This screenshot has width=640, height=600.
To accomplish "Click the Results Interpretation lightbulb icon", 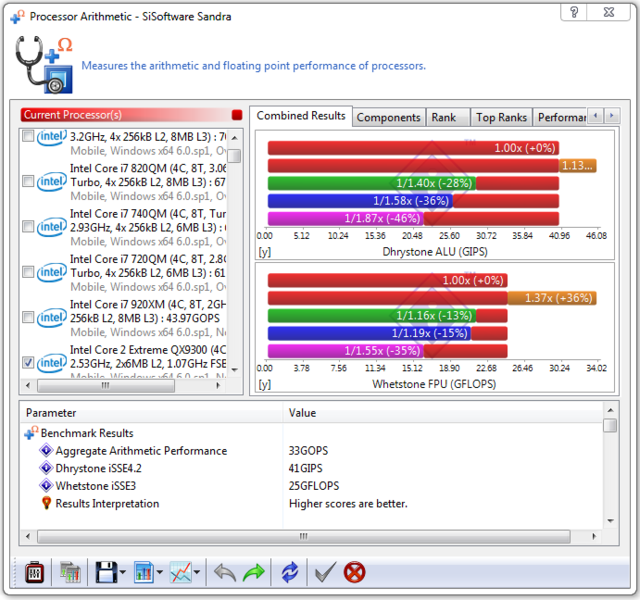I will tap(47, 503).
